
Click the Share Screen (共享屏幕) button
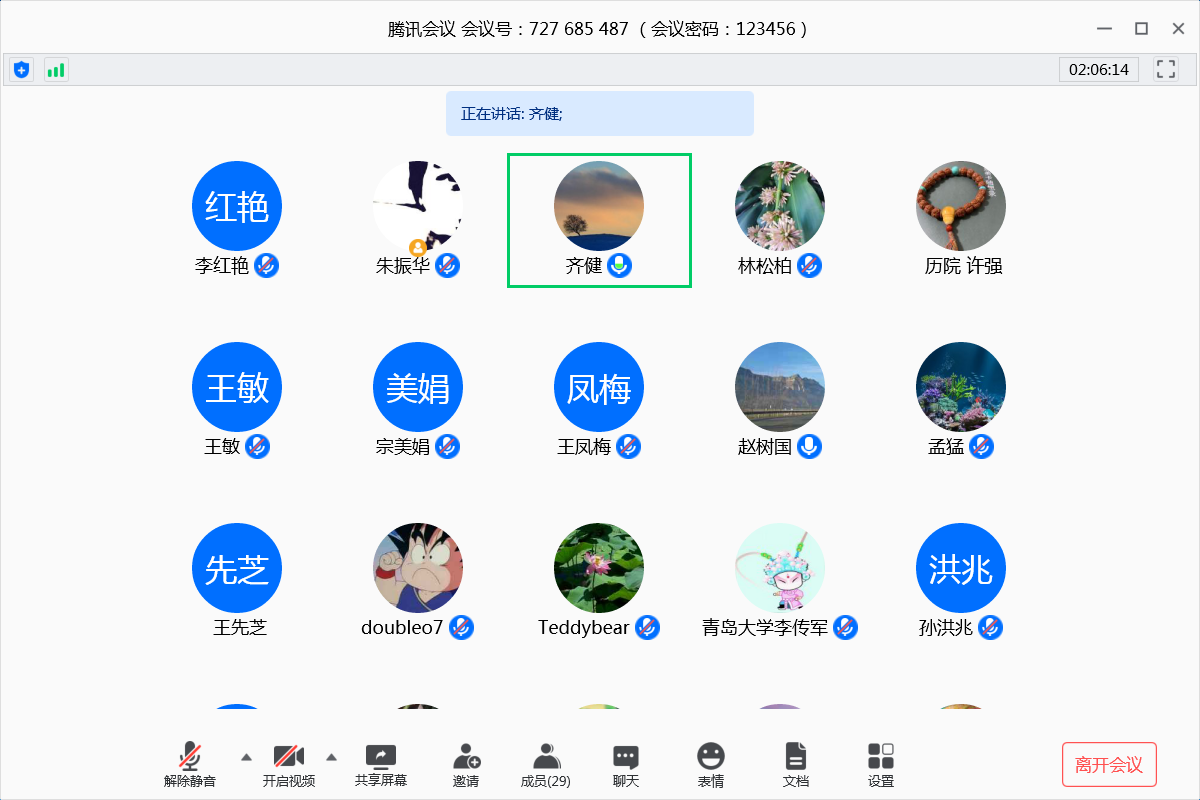(x=381, y=765)
